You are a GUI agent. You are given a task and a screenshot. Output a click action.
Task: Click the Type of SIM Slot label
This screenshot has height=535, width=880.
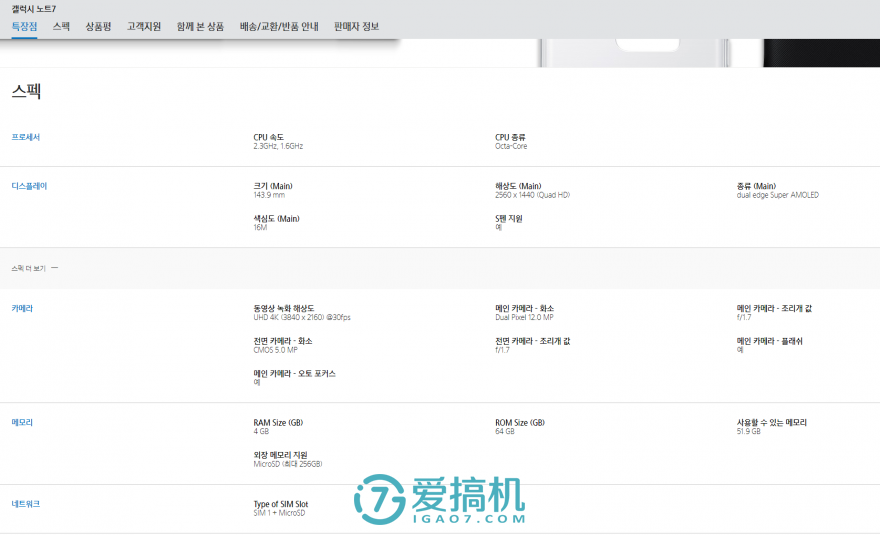coord(281,504)
